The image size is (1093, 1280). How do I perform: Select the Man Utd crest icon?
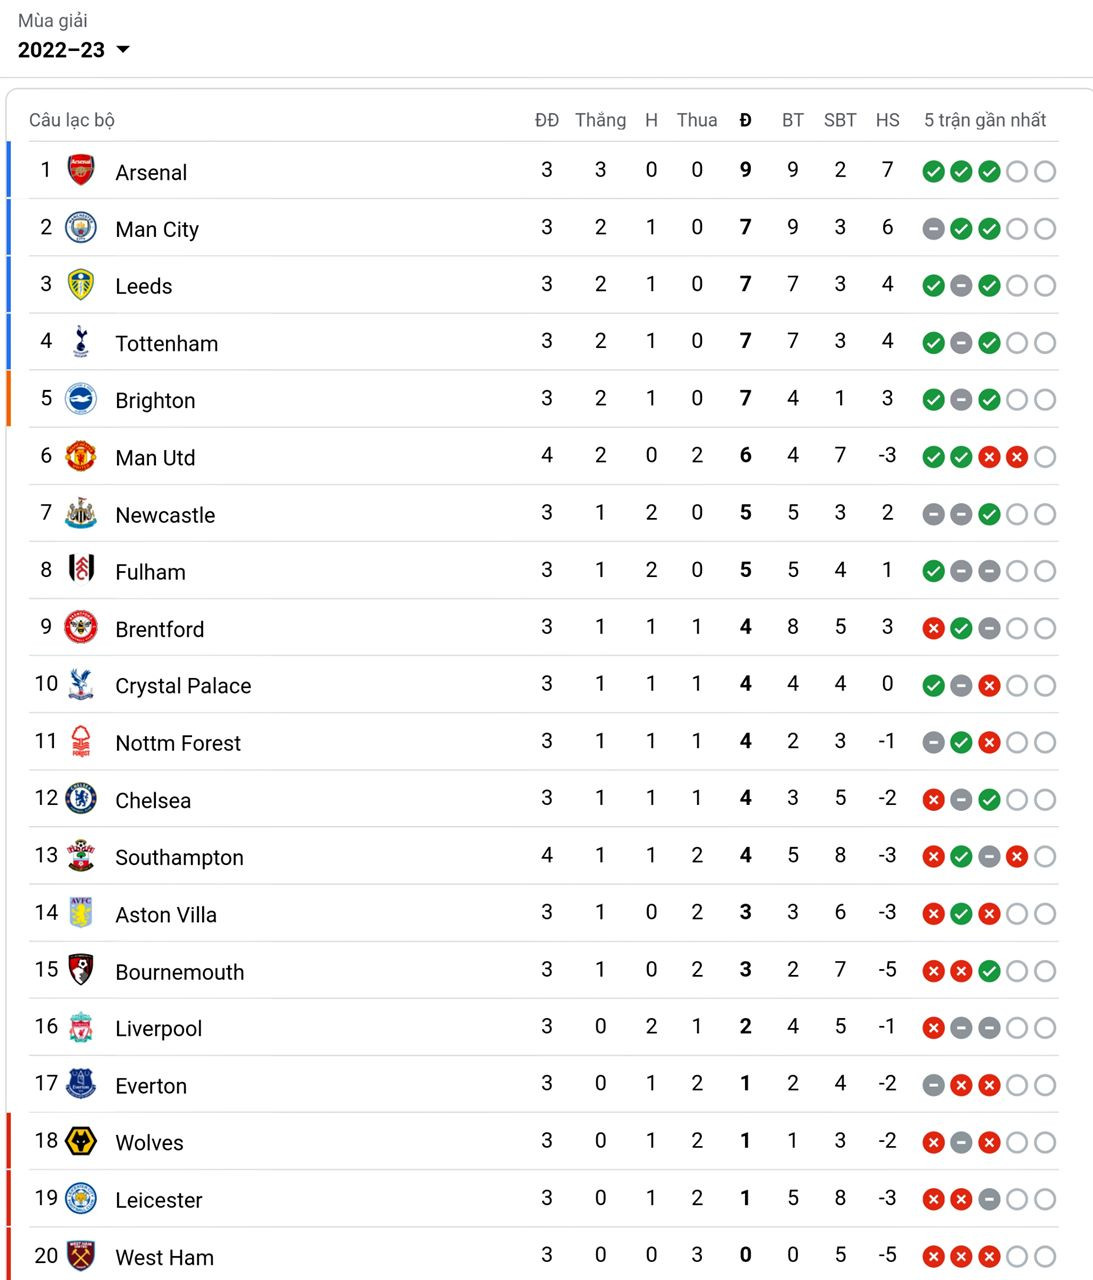pyautogui.click(x=81, y=456)
